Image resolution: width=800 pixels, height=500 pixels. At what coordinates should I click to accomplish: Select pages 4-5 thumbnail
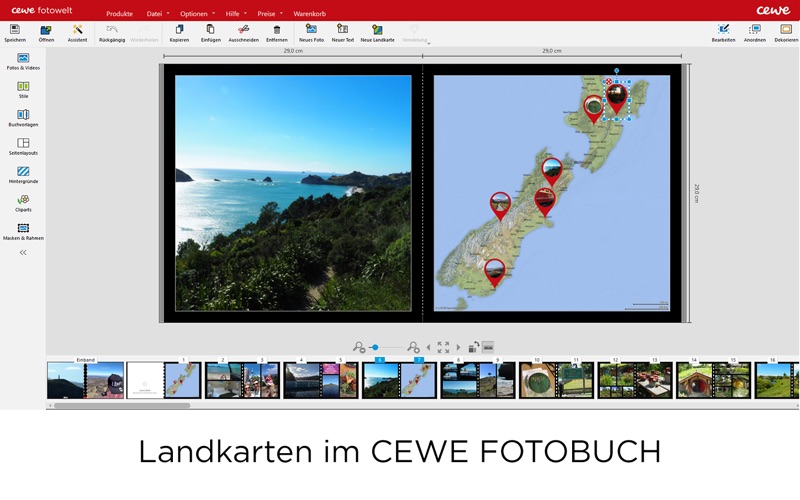tap(321, 380)
